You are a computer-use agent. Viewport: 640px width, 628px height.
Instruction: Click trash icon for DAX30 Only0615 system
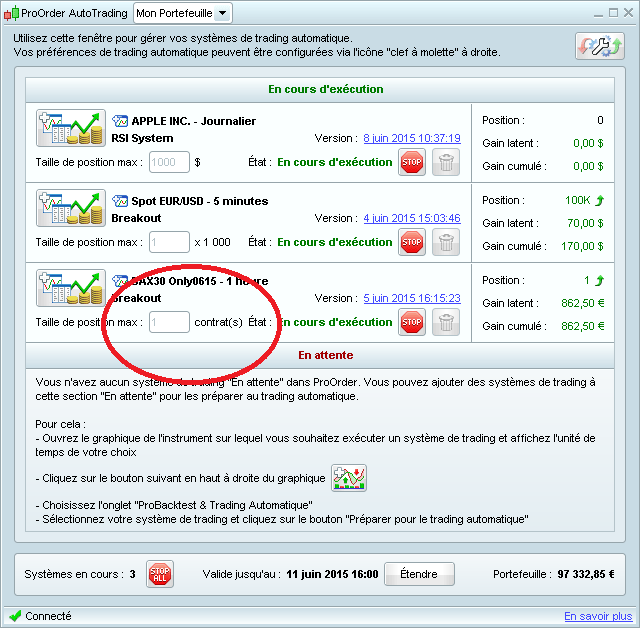446,322
